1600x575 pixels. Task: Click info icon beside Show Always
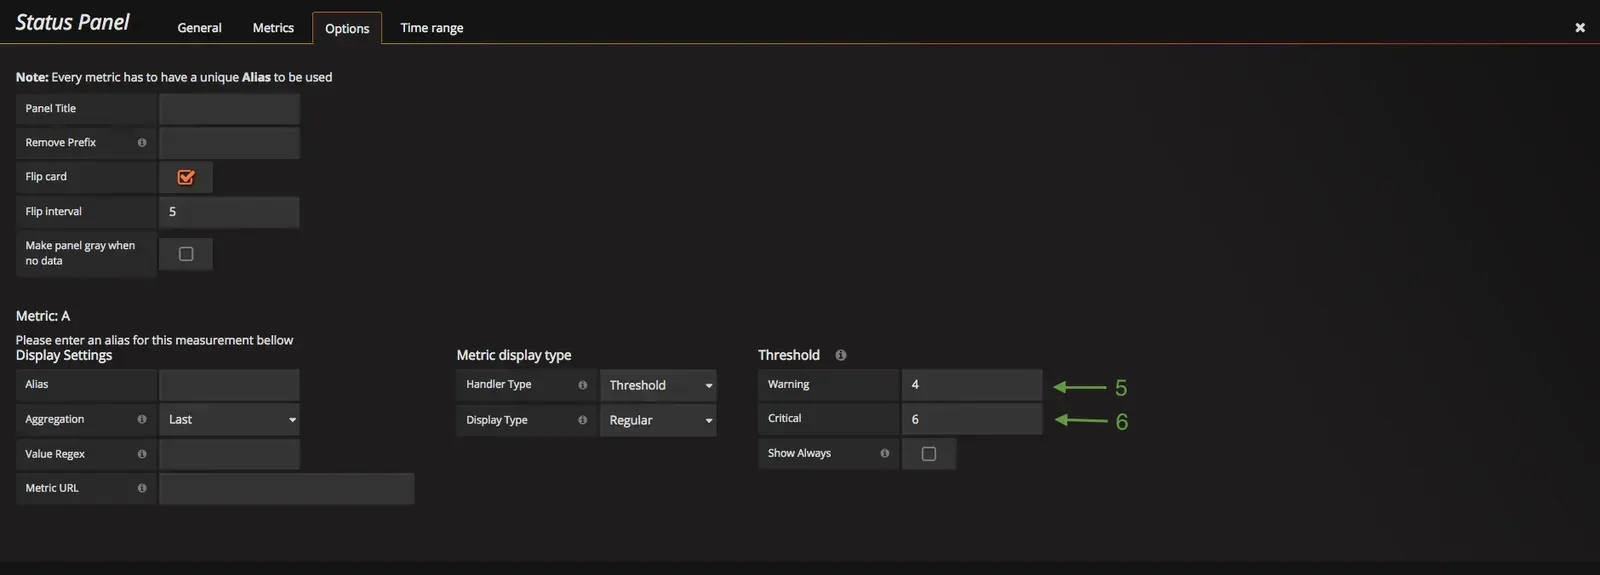click(885, 453)
